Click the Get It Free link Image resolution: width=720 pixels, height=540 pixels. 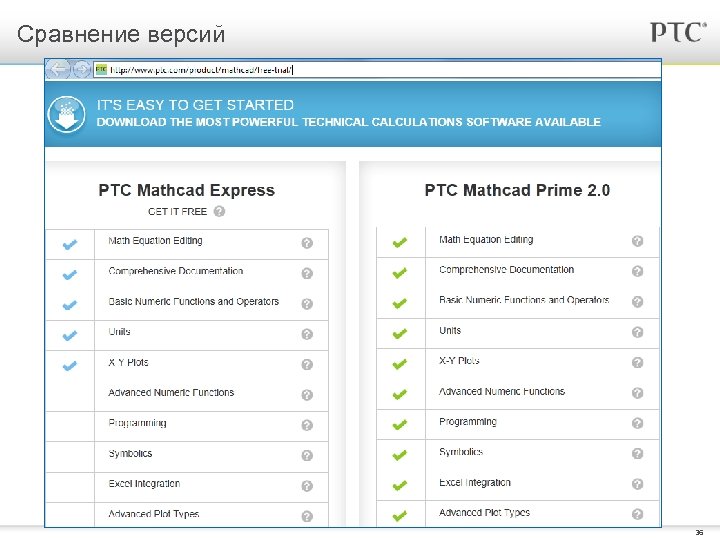[177, 211]
